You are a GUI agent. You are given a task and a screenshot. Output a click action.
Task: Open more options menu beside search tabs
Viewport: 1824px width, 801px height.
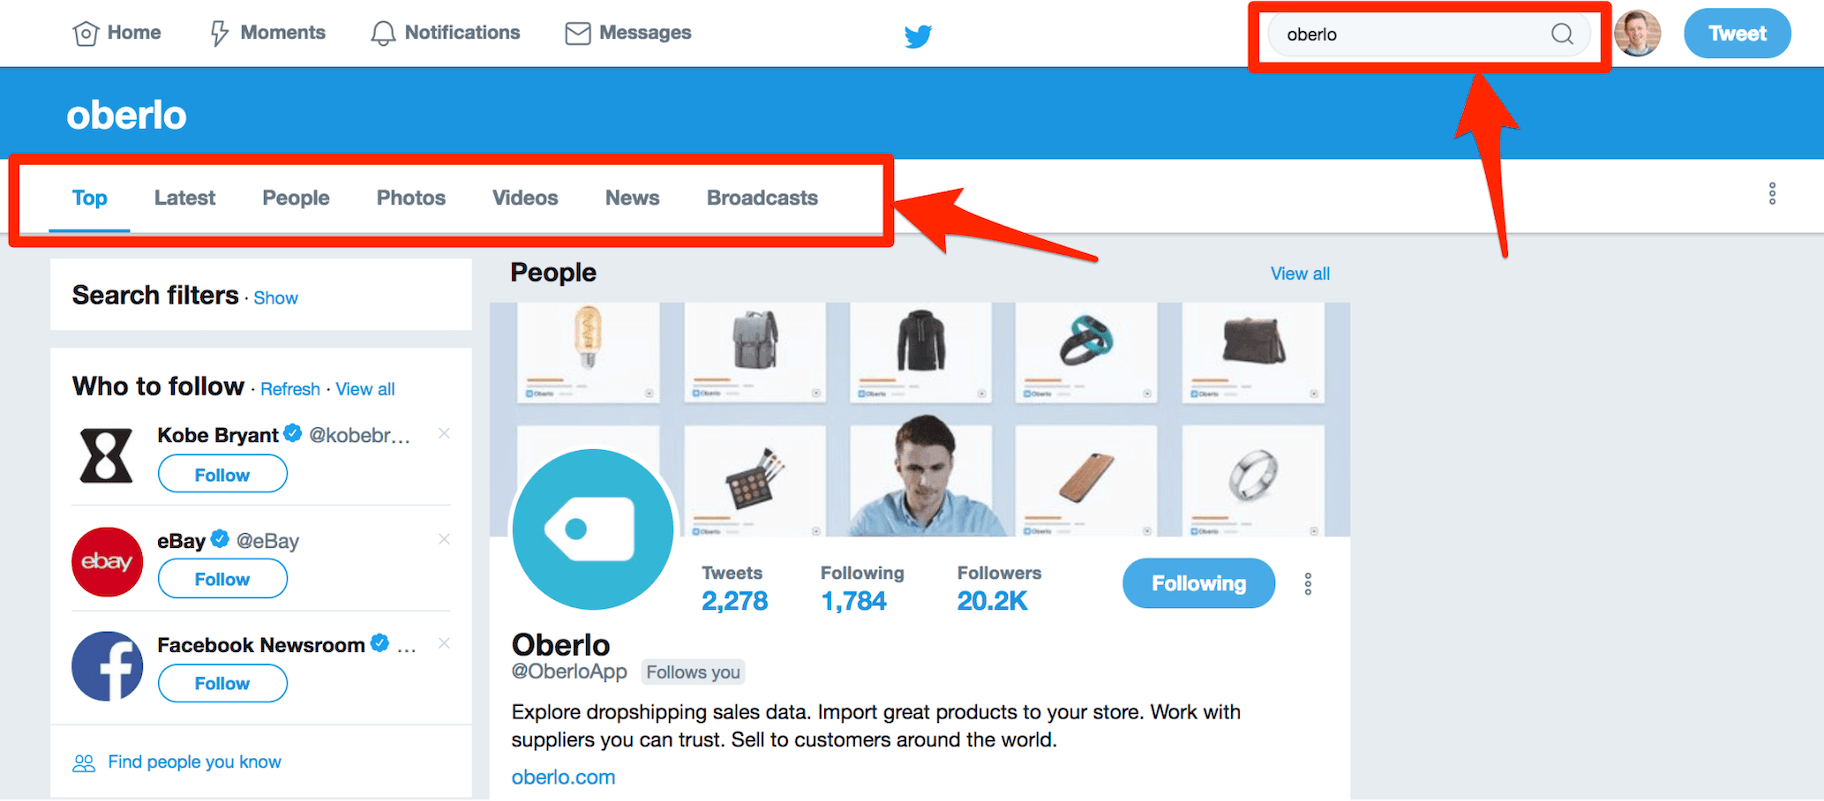1771,194
